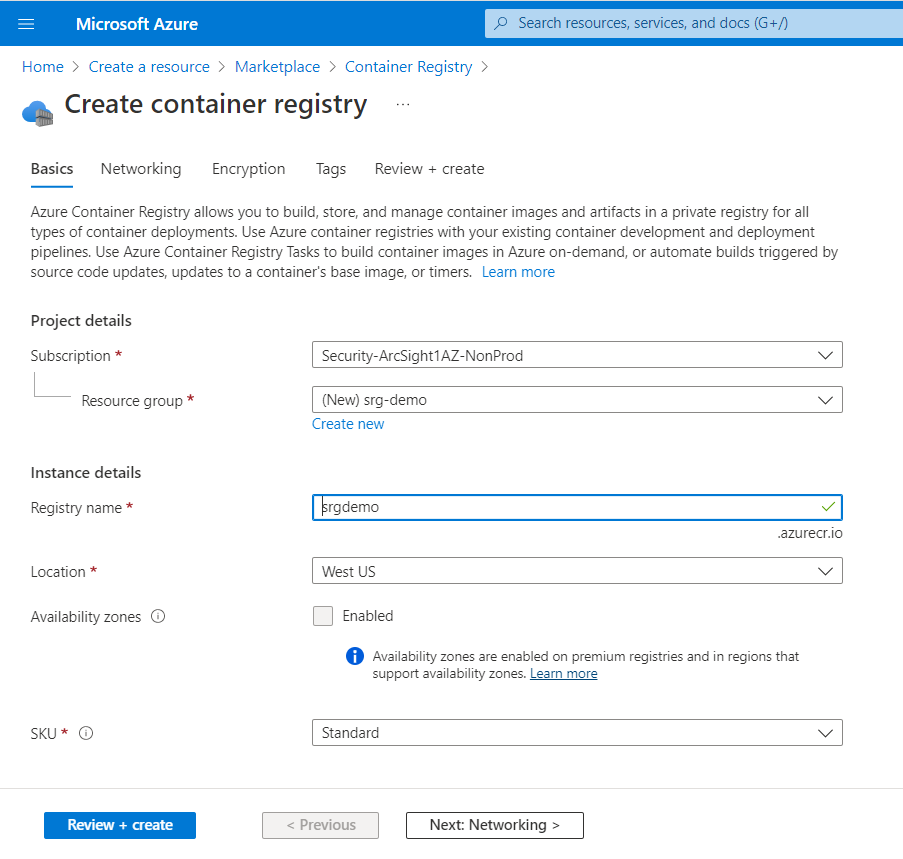Click the Create new resource group link
The image size is (903, 859).
coord(348,424)
